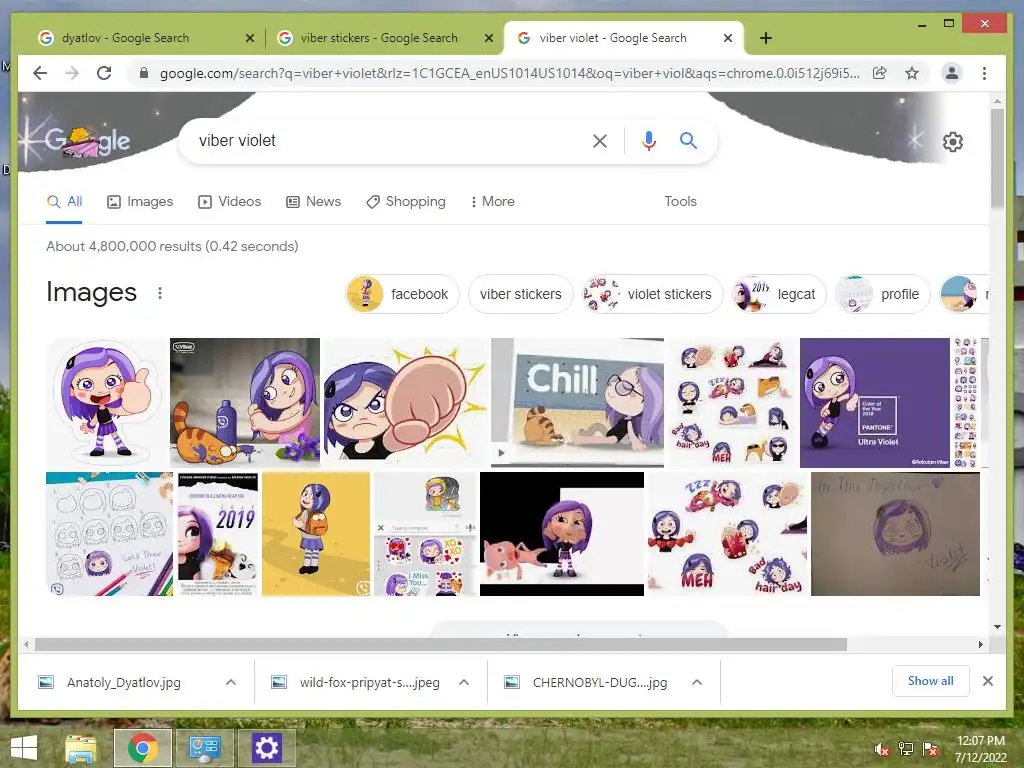Start voice search with the microphone
Viewport: 1024px width, 768px height.
pos(648,140)
